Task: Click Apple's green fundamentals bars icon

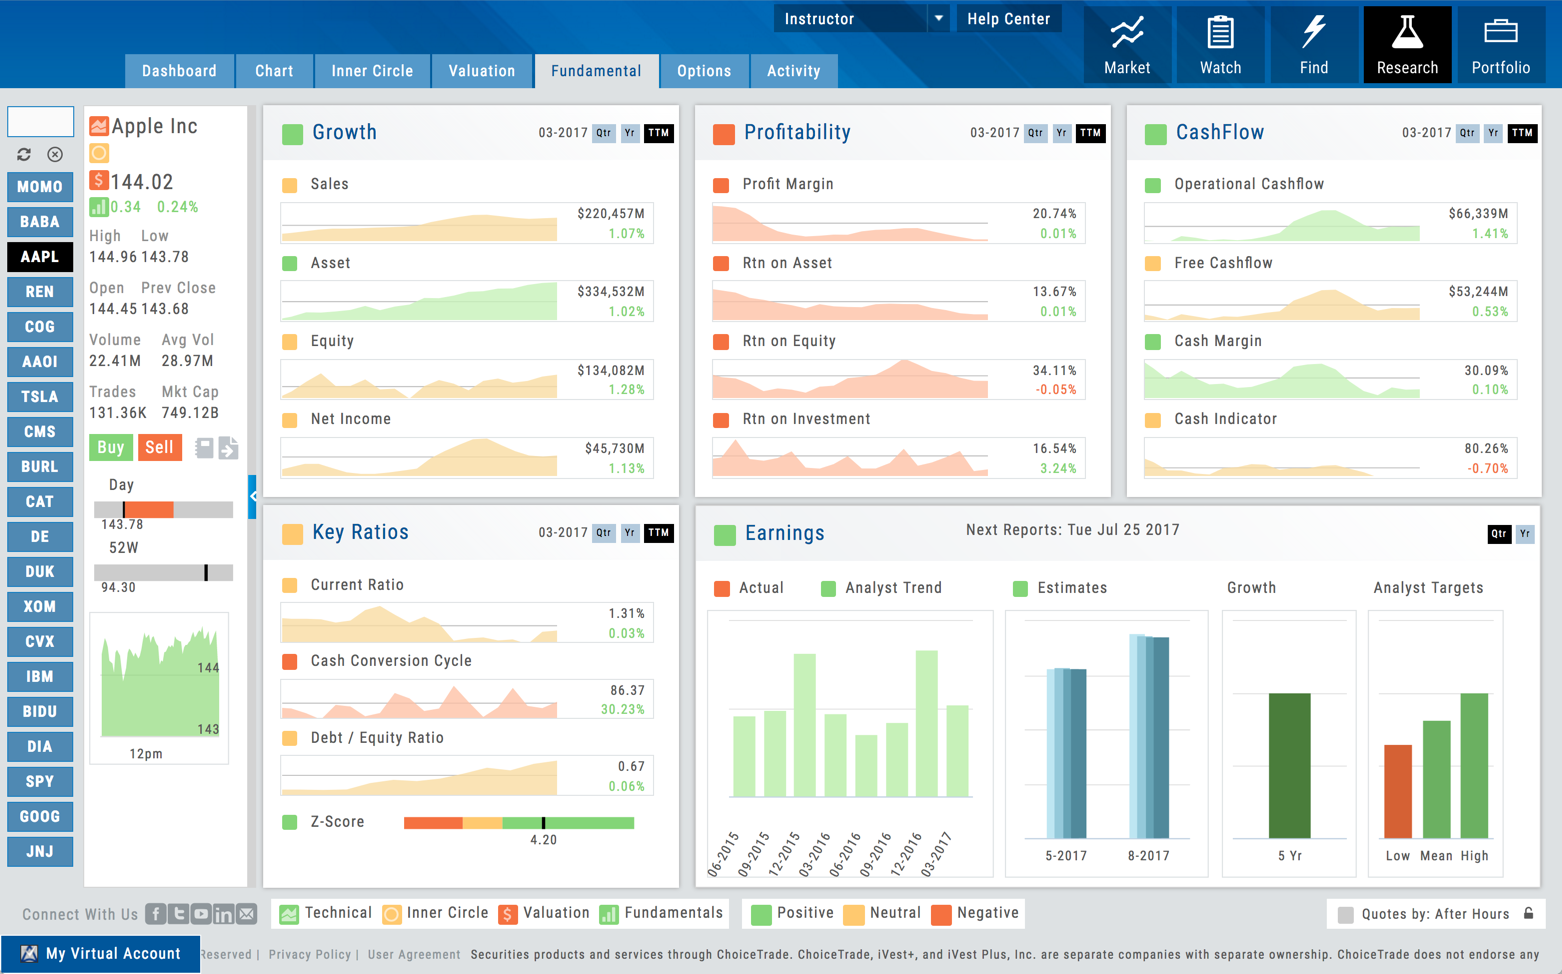Action: tap(99, 207)
